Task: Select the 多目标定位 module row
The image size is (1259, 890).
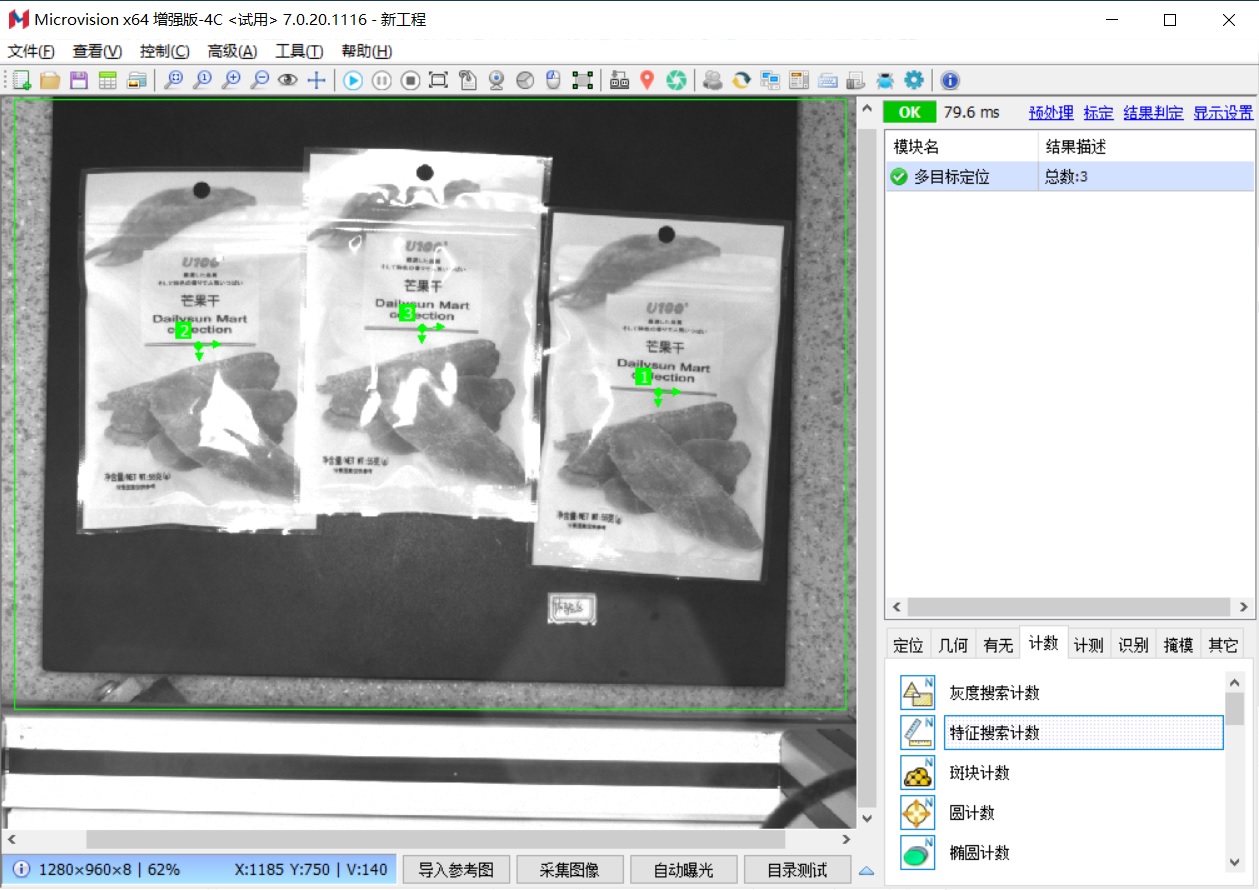Action: 1069,177
